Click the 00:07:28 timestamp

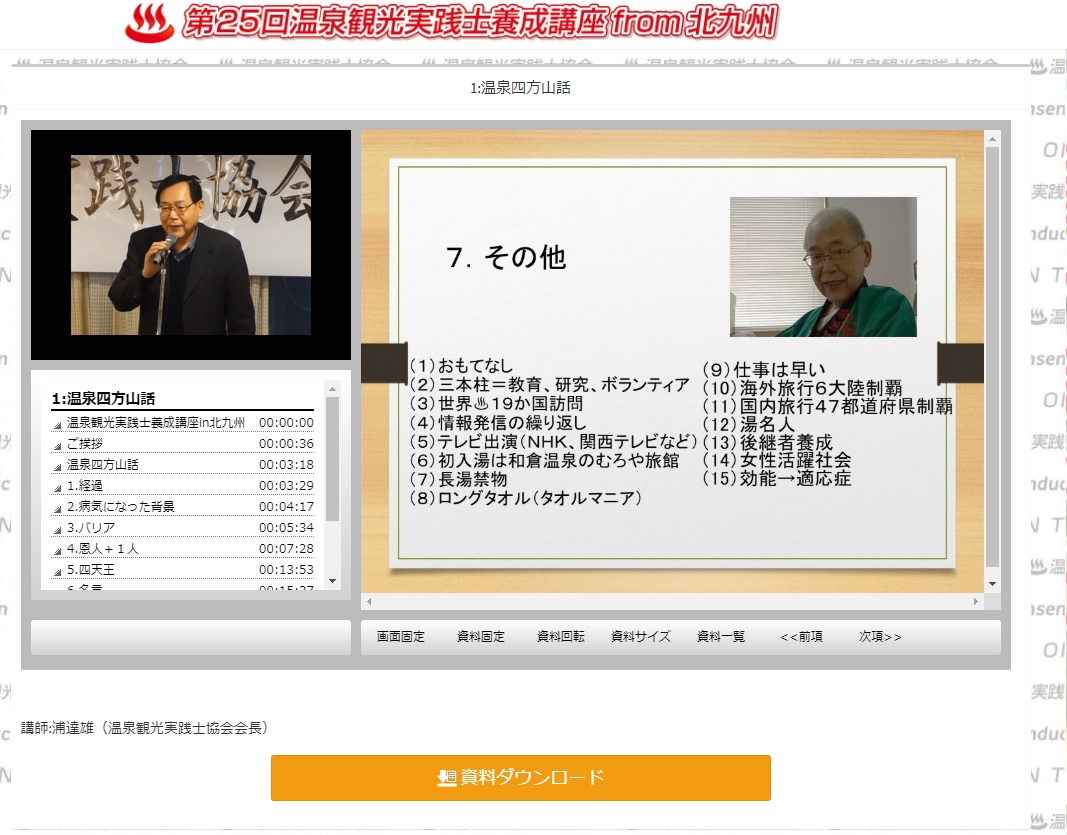[x=286, y=549]
